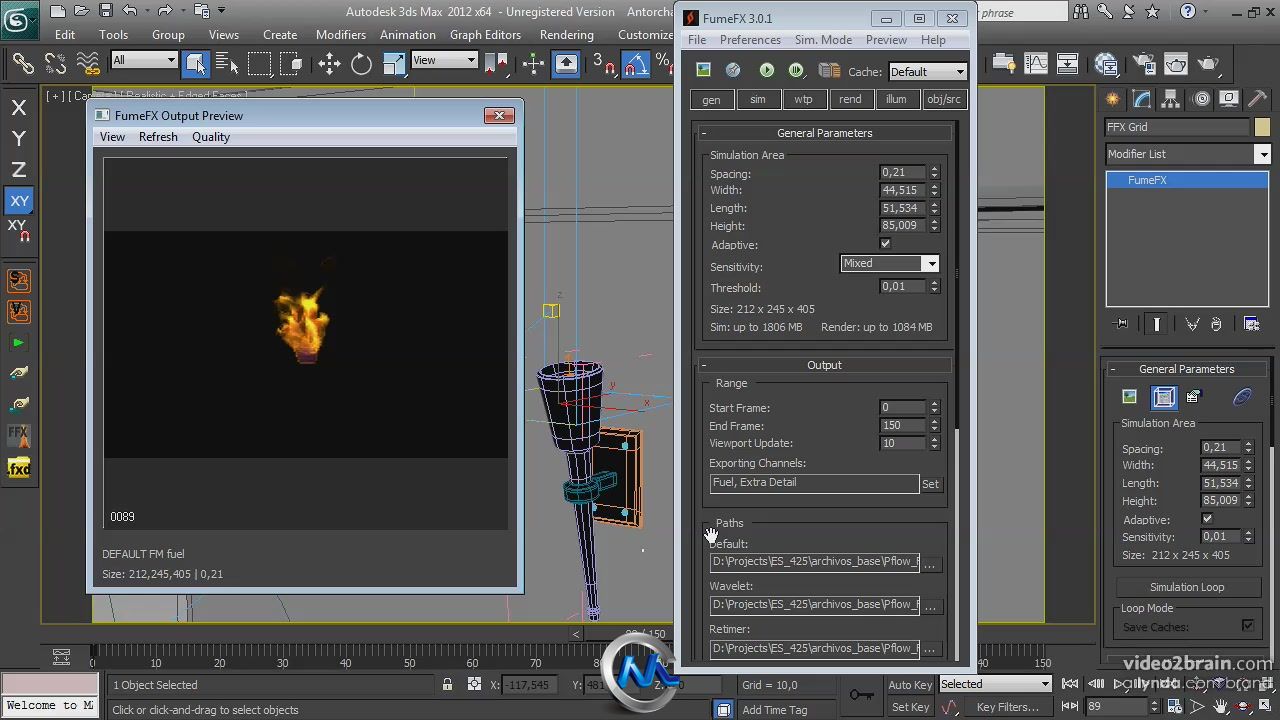
Task: Open the Sensitivity Mixed dropdown
Action: click(x=889, y=263)
